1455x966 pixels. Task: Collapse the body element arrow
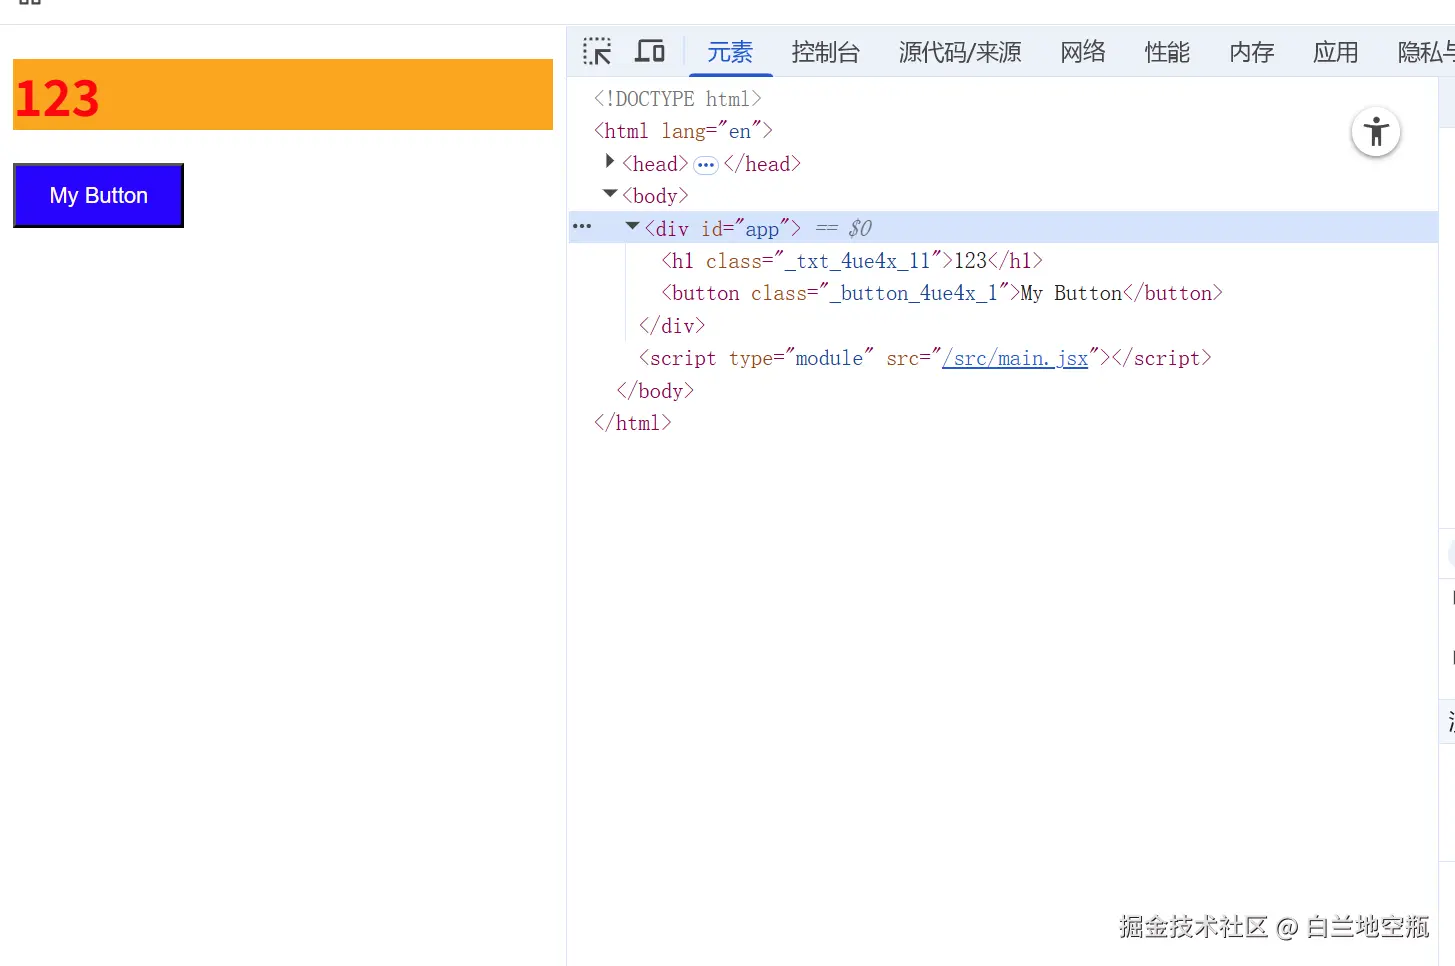(x=610, y=194)
